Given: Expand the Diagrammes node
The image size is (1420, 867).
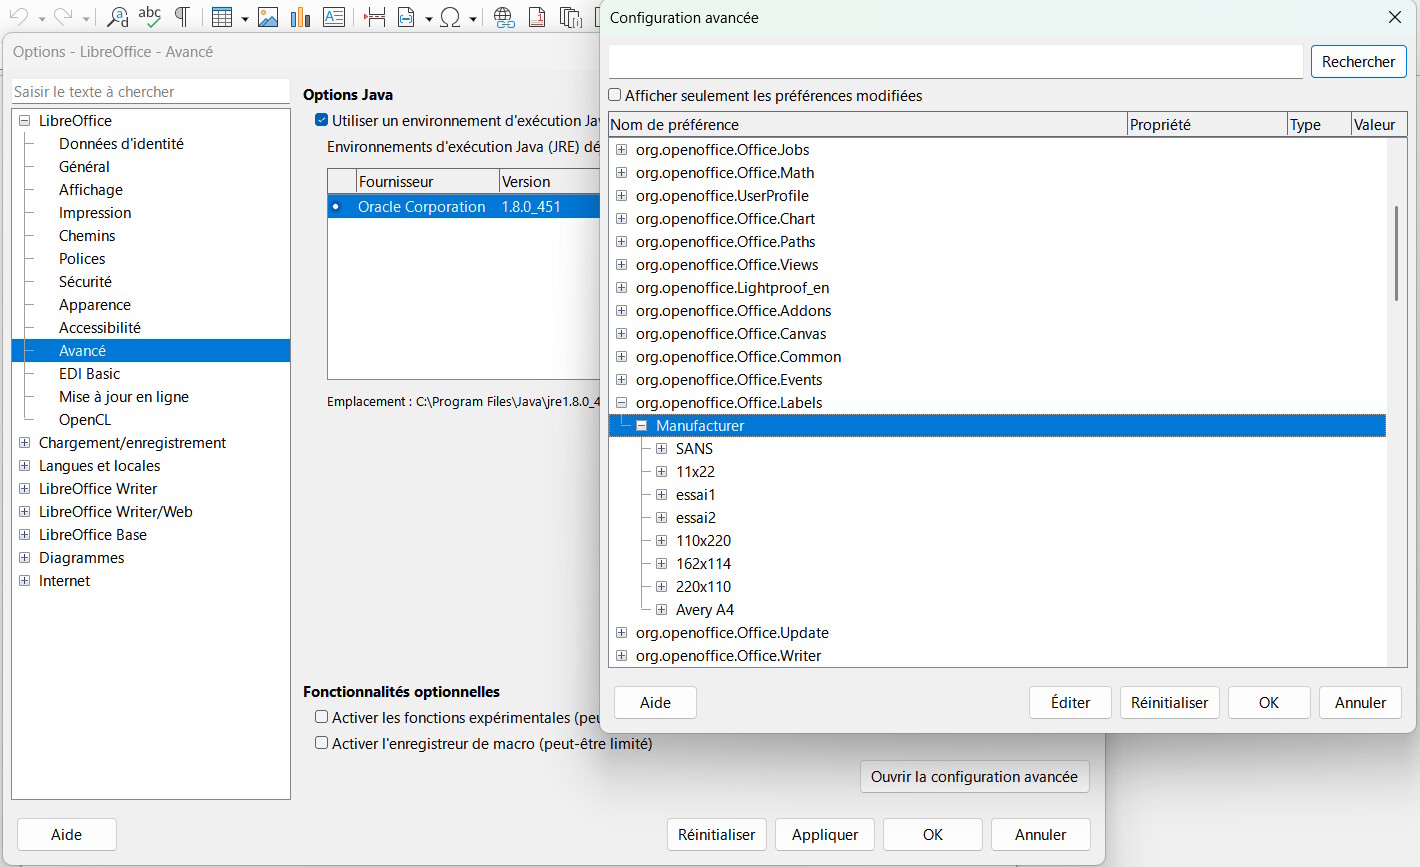Looking at the screenshot, I should 25,557.
